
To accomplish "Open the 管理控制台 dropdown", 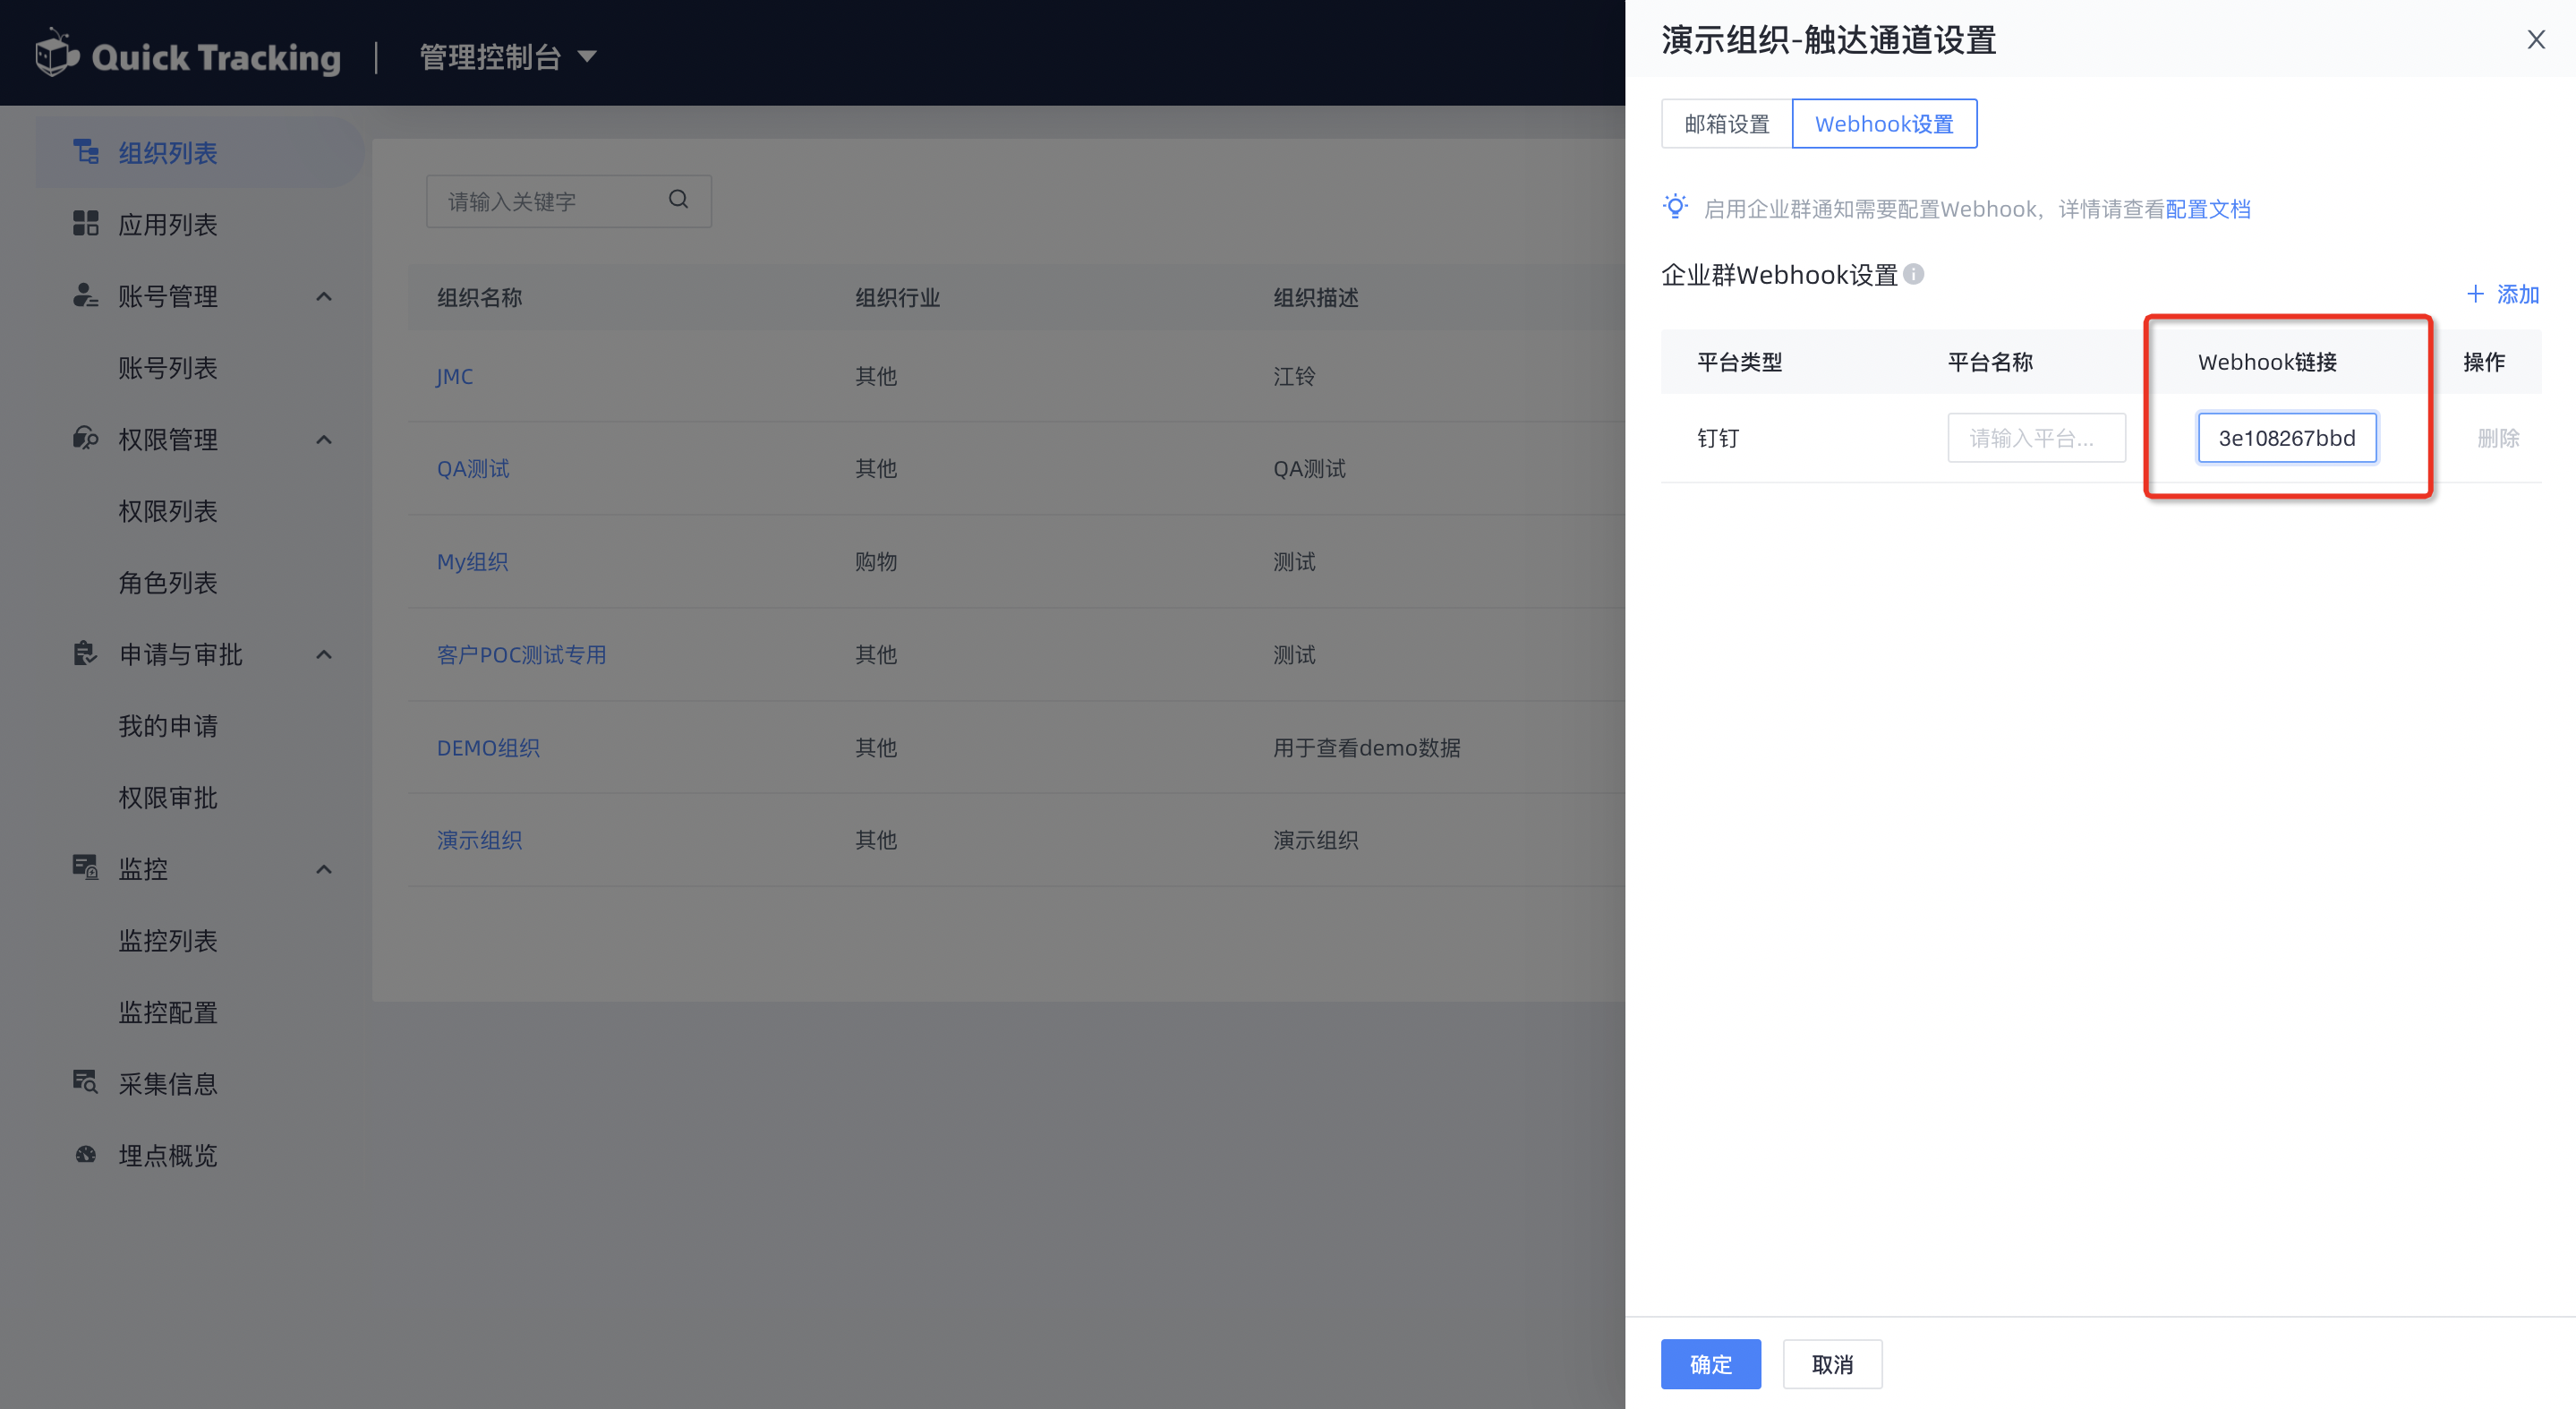I will [x=508, y=57].
